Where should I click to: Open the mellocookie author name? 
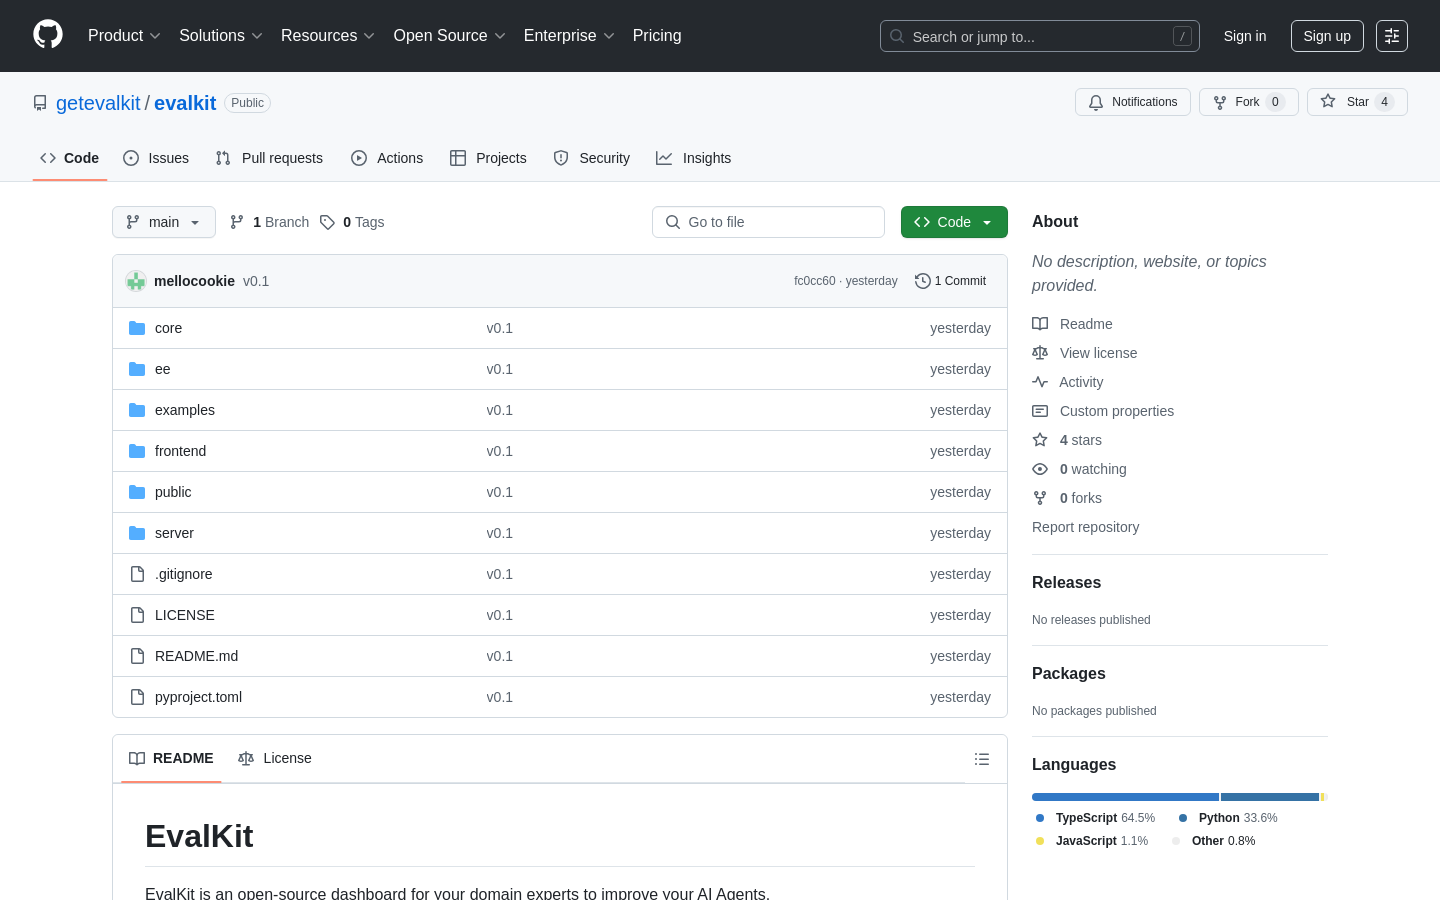coord(194,281)
